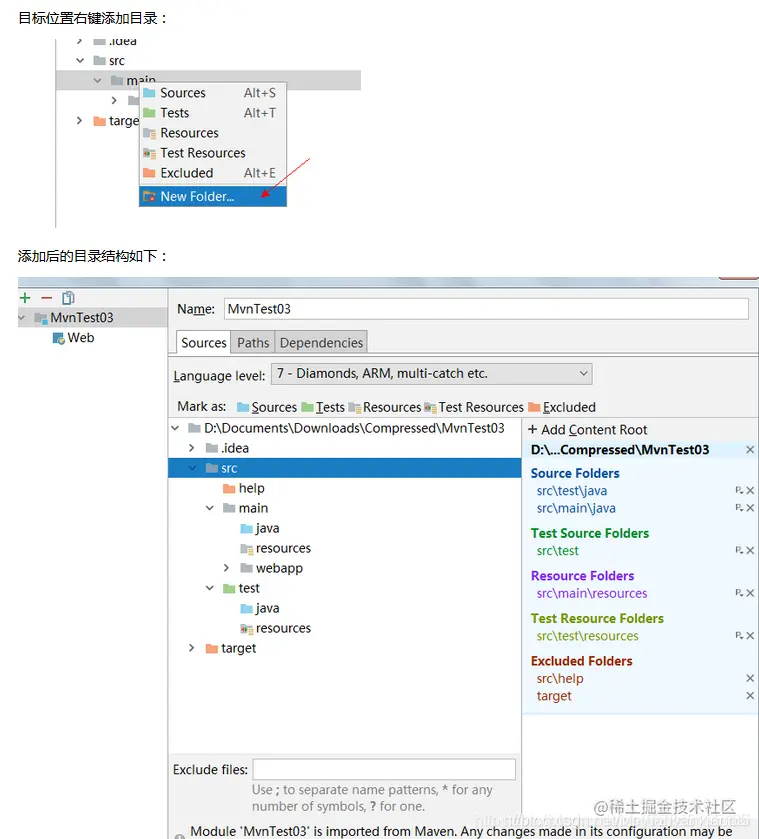
Task: Unmark src\test test source folder with its X
Action: [x=750, y=551]
